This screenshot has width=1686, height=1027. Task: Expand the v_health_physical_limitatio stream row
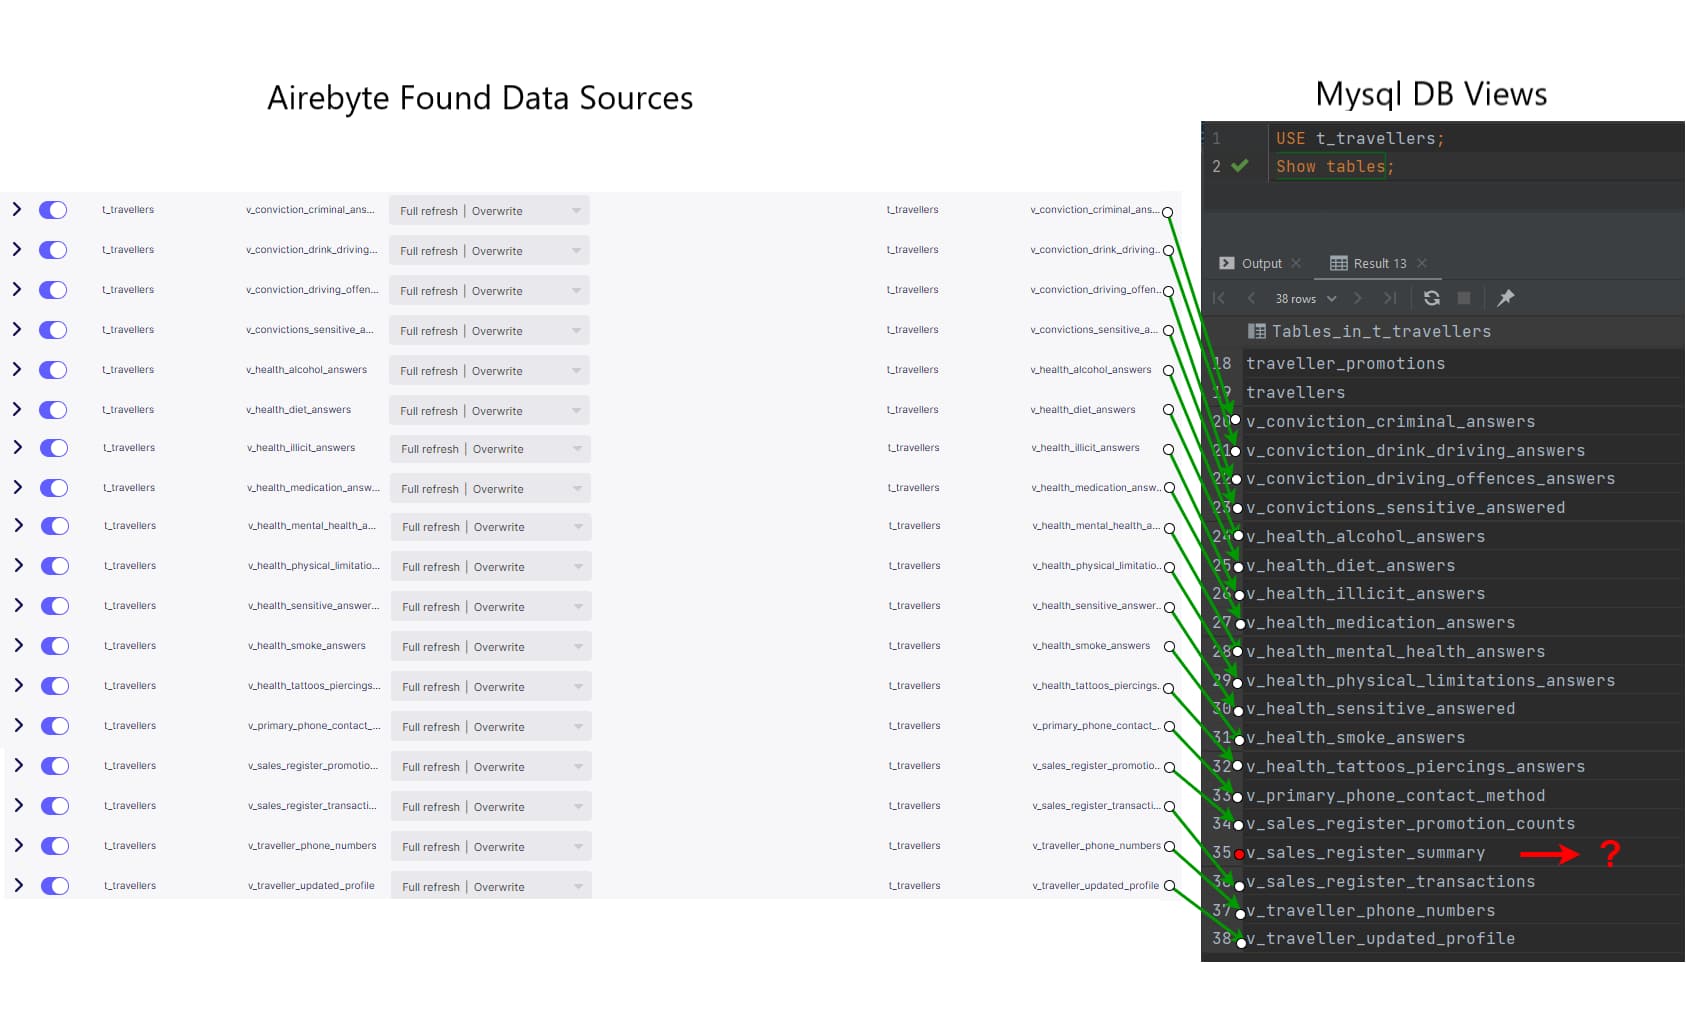tap(18, 565)
